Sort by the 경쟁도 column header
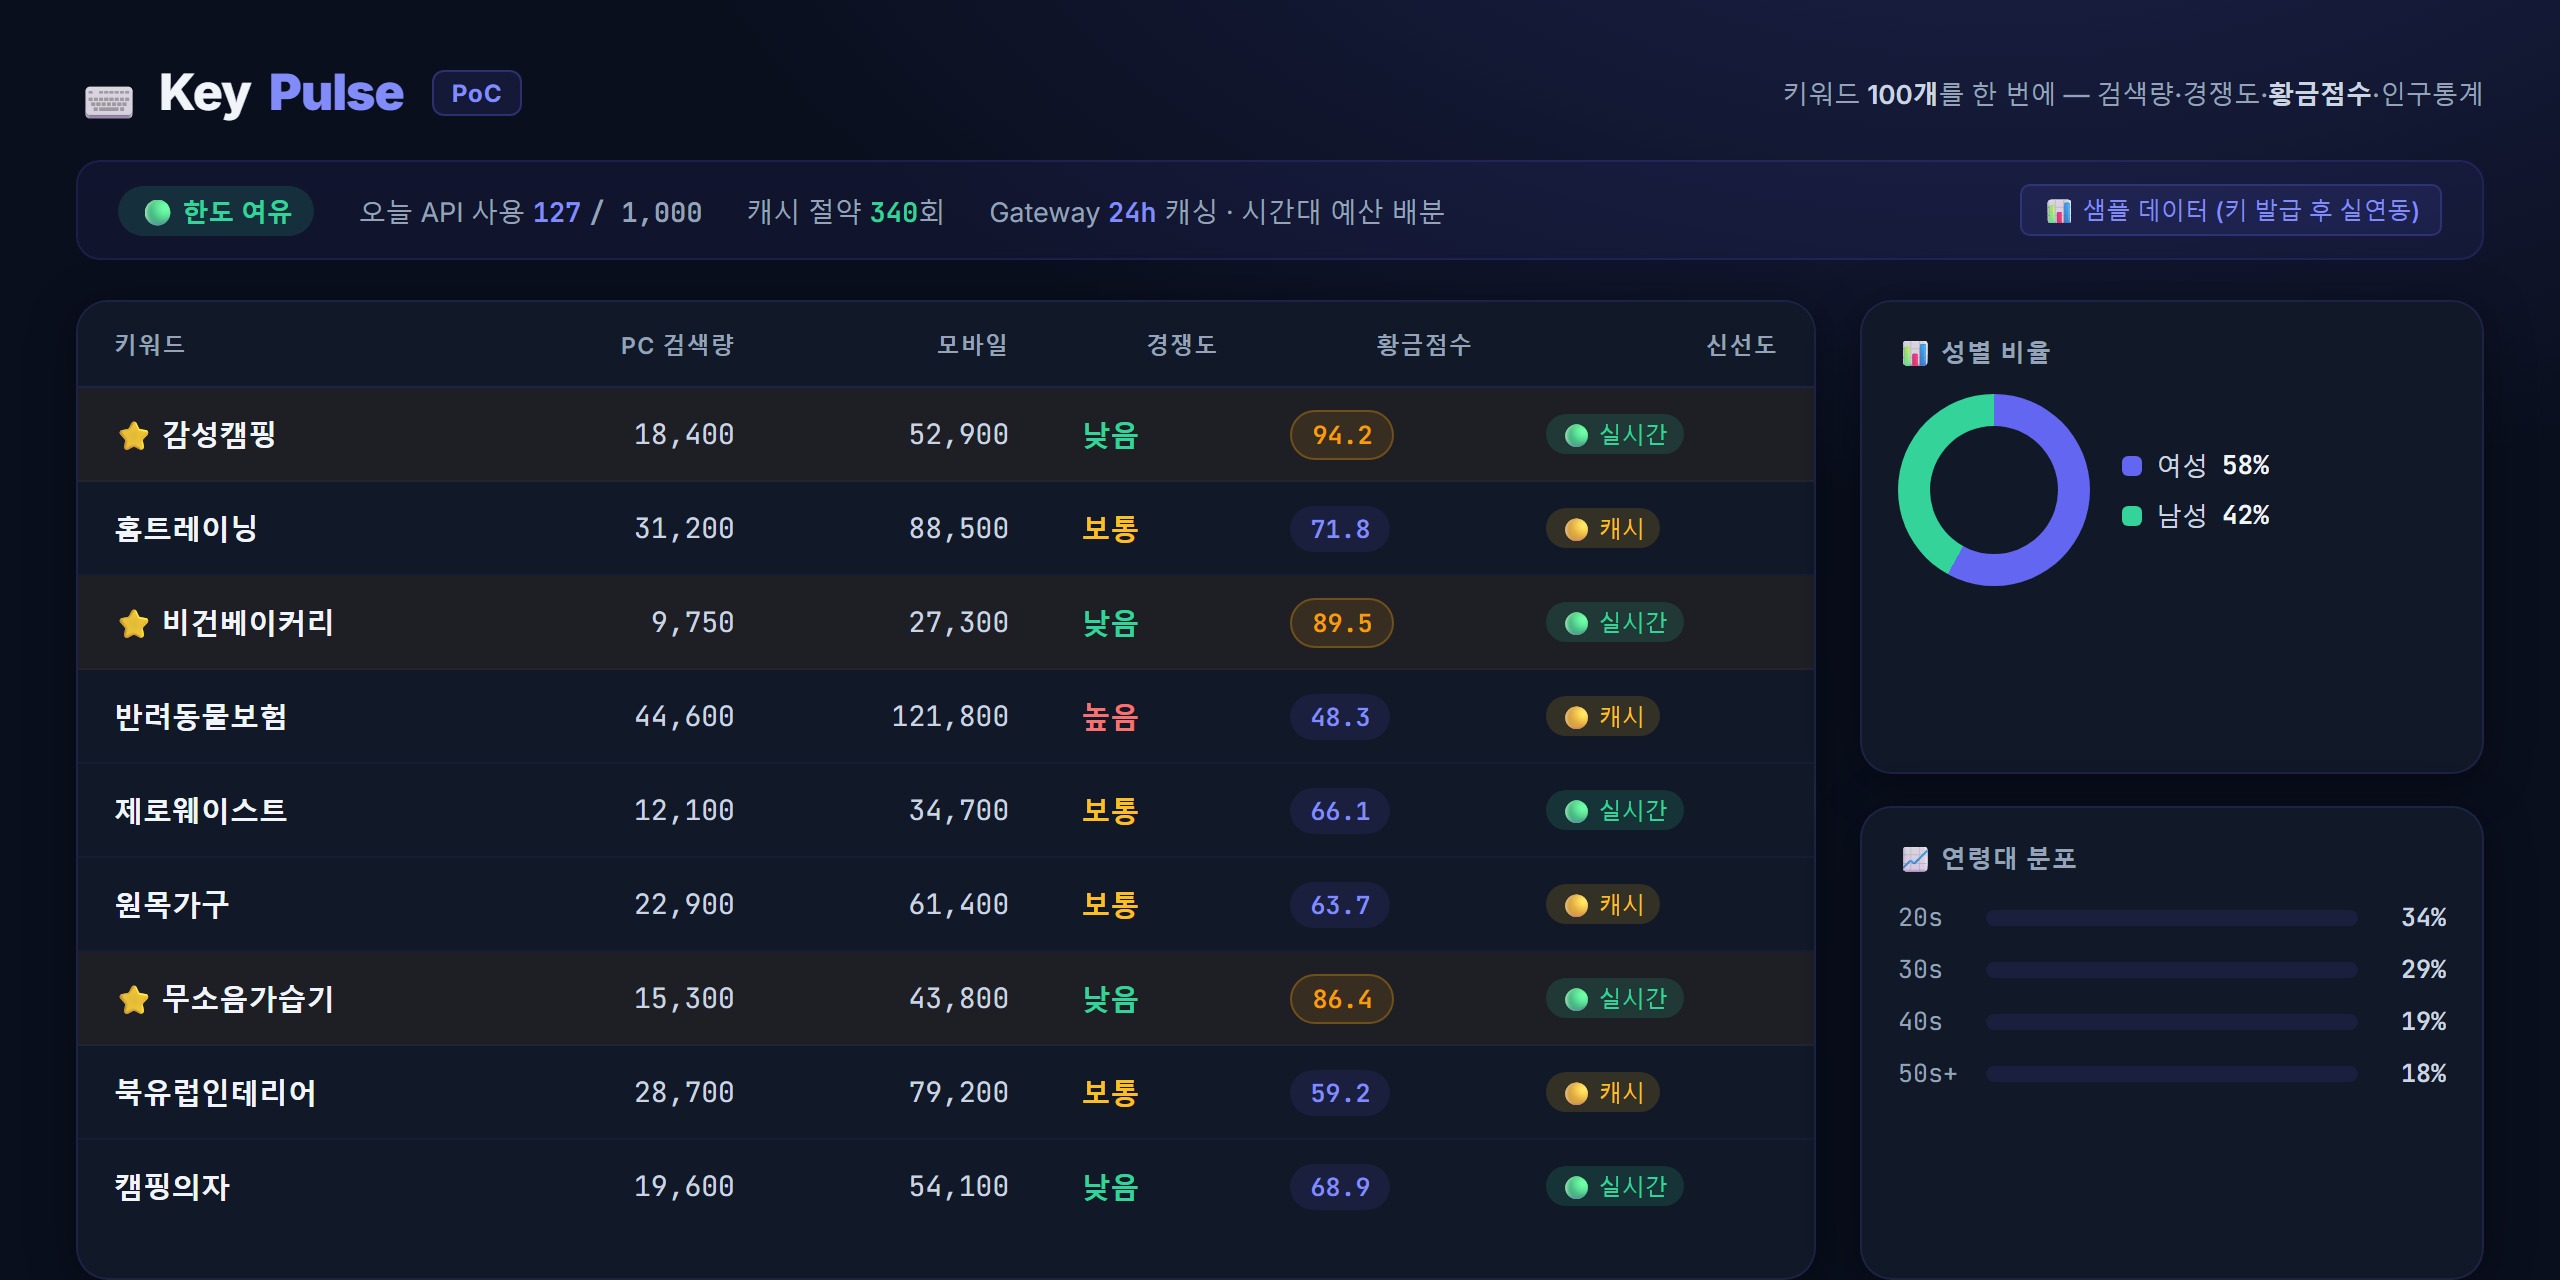Viewport: 2560px width, 1280px height. click(x=1181, y=345)
